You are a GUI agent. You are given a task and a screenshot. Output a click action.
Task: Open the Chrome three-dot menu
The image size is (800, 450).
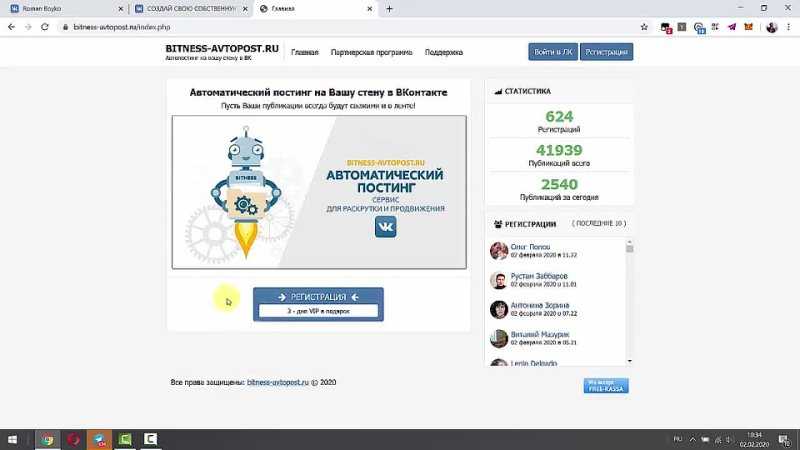coord(789,27)
